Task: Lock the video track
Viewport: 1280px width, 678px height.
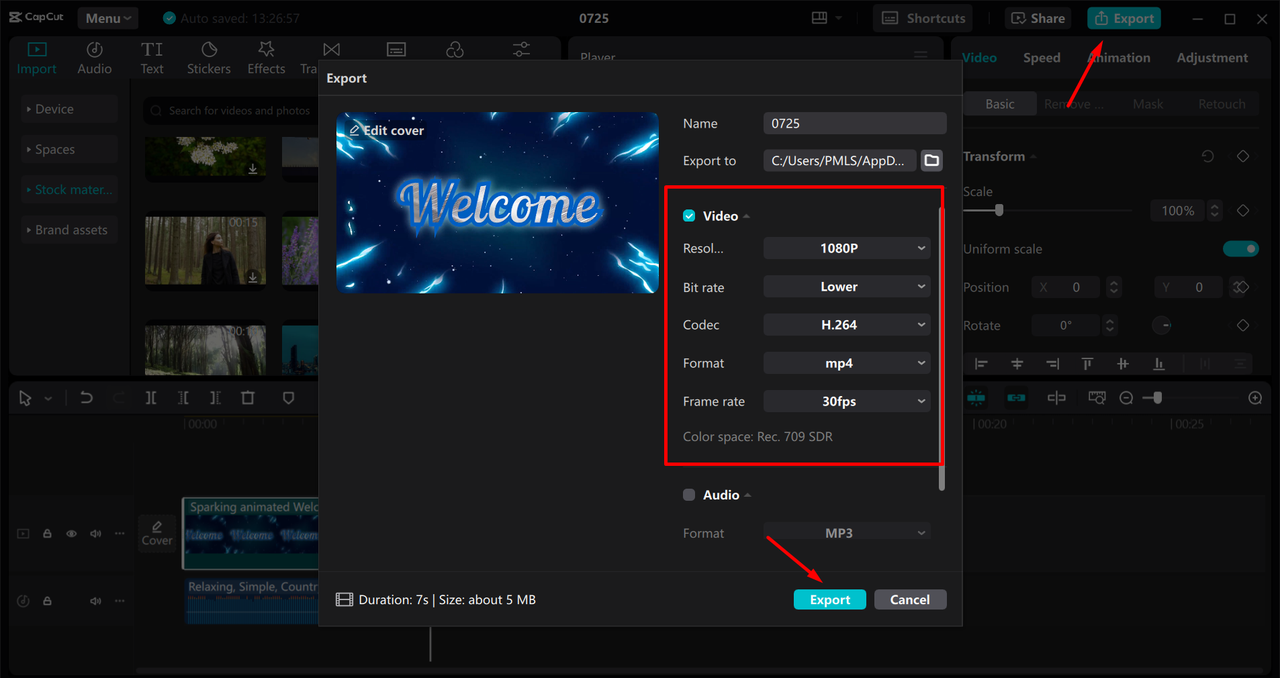Action: (x=47, y=534)
